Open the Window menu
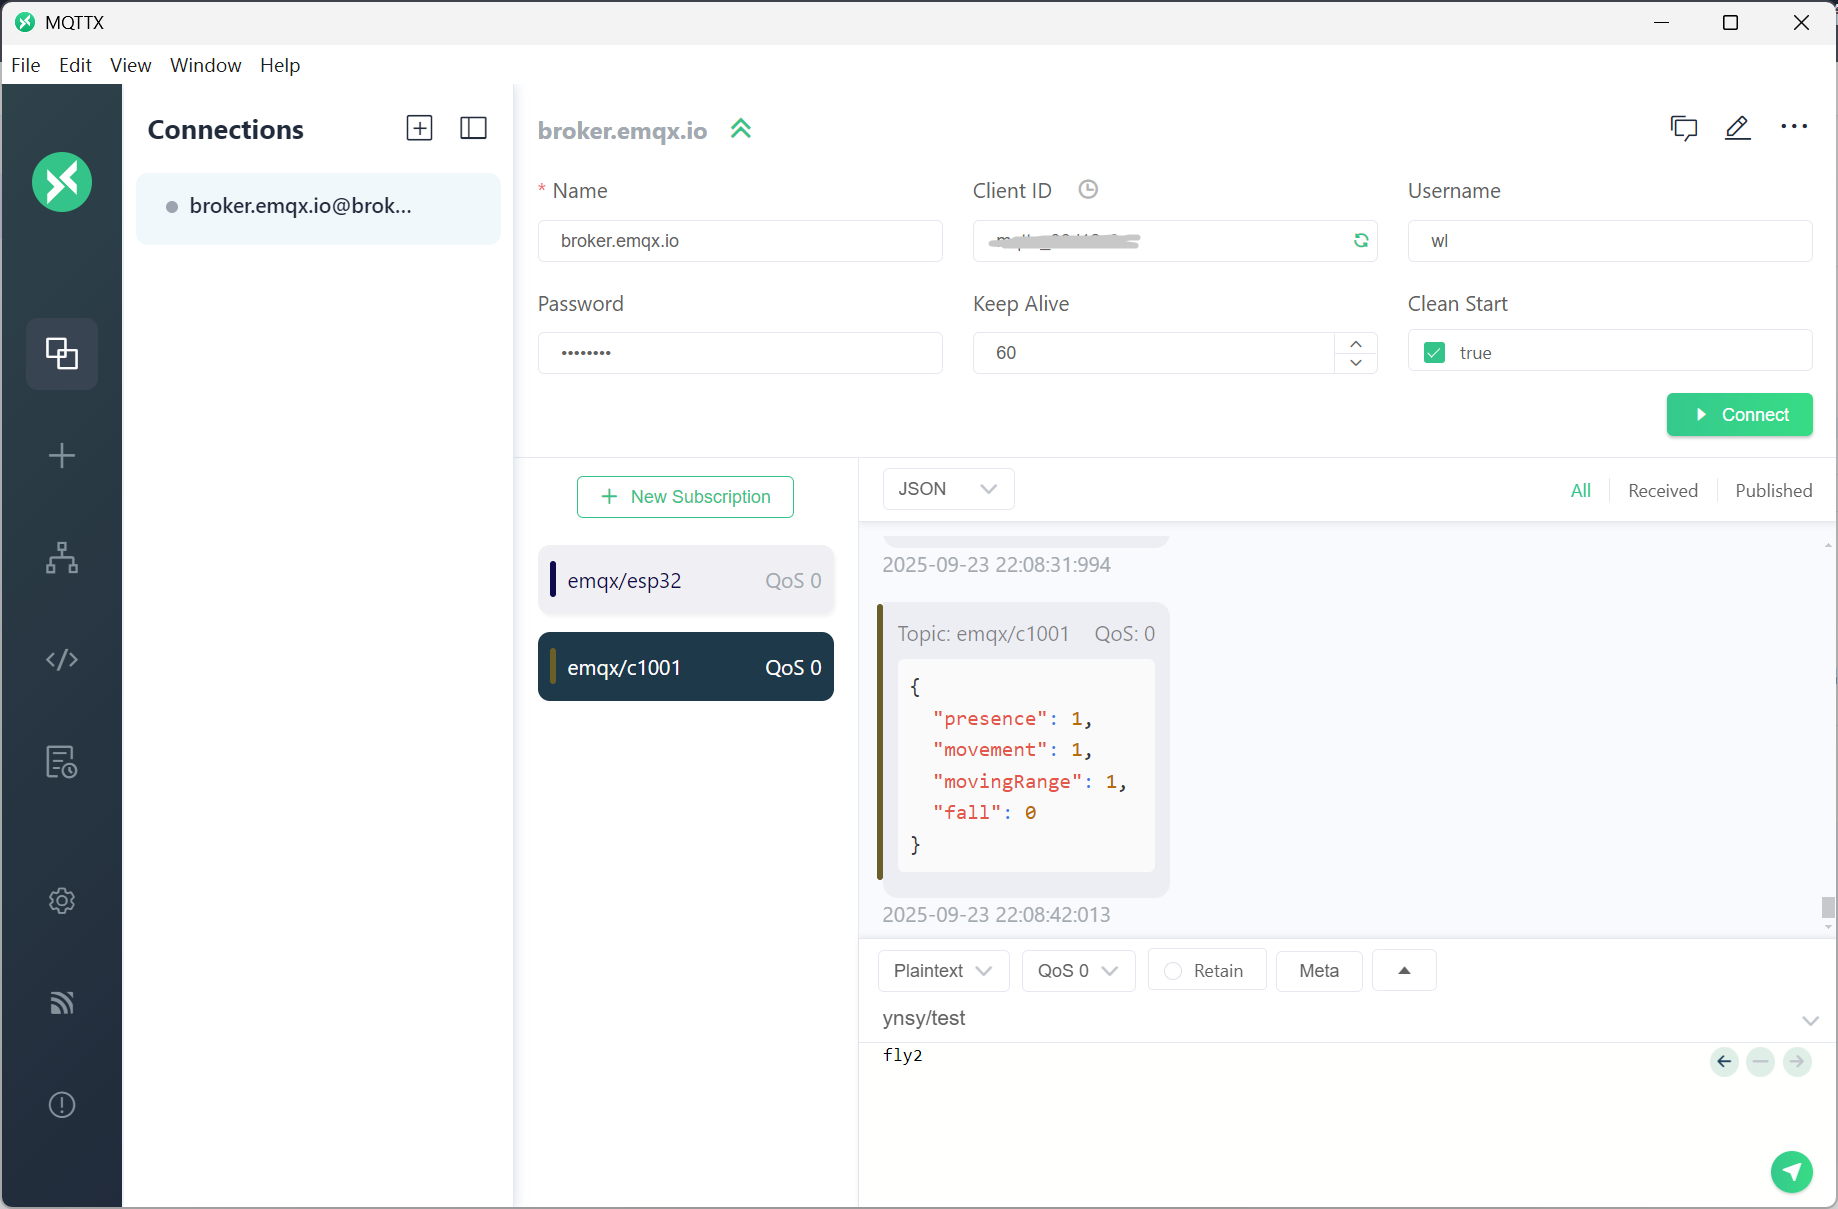 [x=205, y=65]
